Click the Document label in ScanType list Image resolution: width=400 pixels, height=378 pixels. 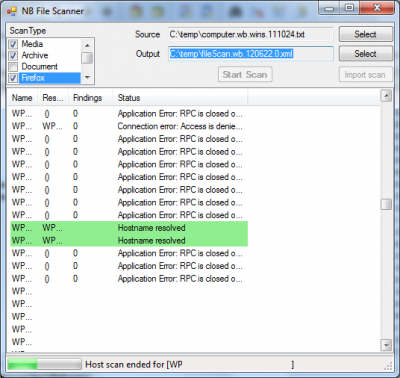pyautogui.click(x=40, y=67)
